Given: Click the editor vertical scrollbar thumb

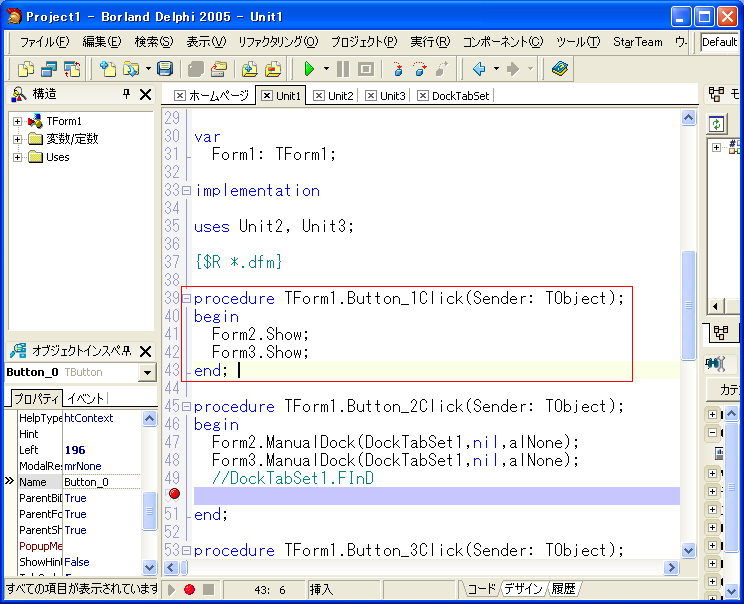Looking at the screenshot, I should [x=688, y=306].
